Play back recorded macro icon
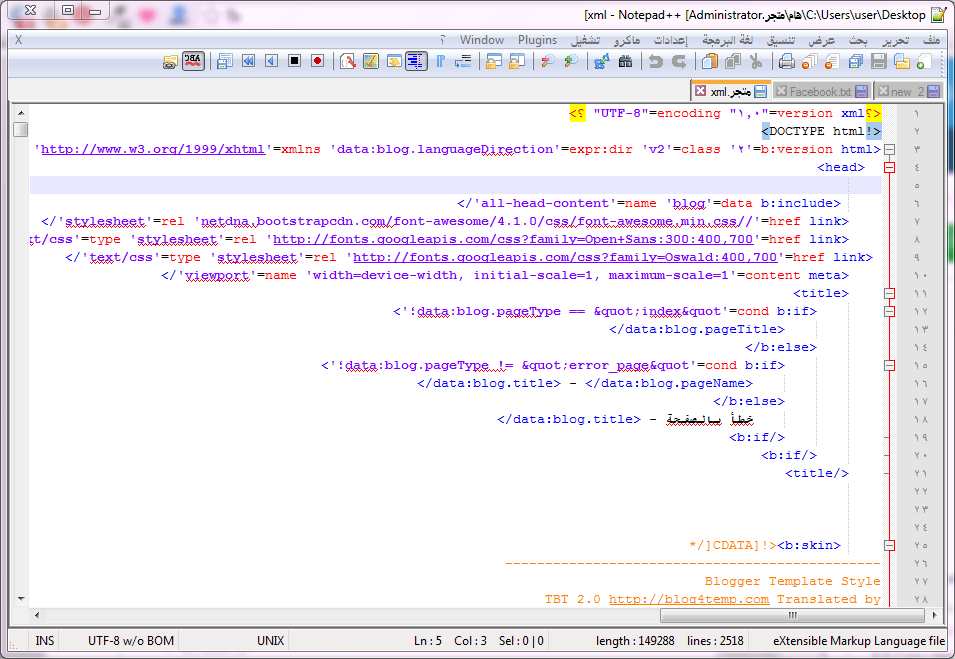This screenshot has width=955, height=659. point(271,61)
